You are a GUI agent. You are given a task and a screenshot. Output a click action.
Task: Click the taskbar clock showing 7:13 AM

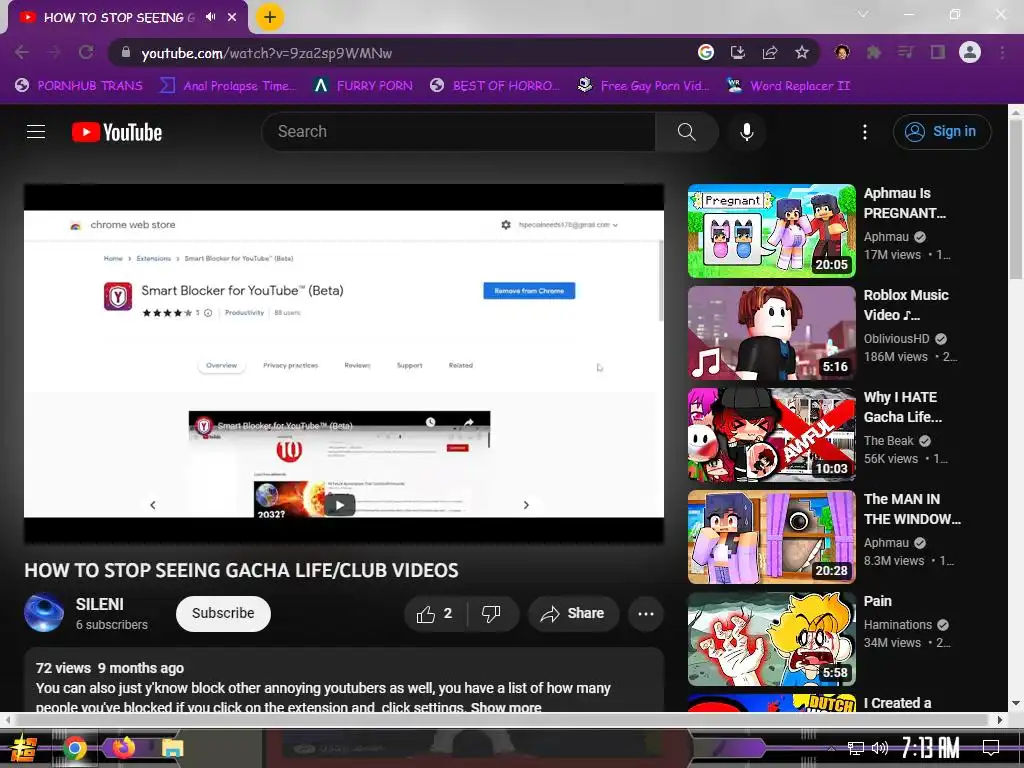click(x=930, y=747)
